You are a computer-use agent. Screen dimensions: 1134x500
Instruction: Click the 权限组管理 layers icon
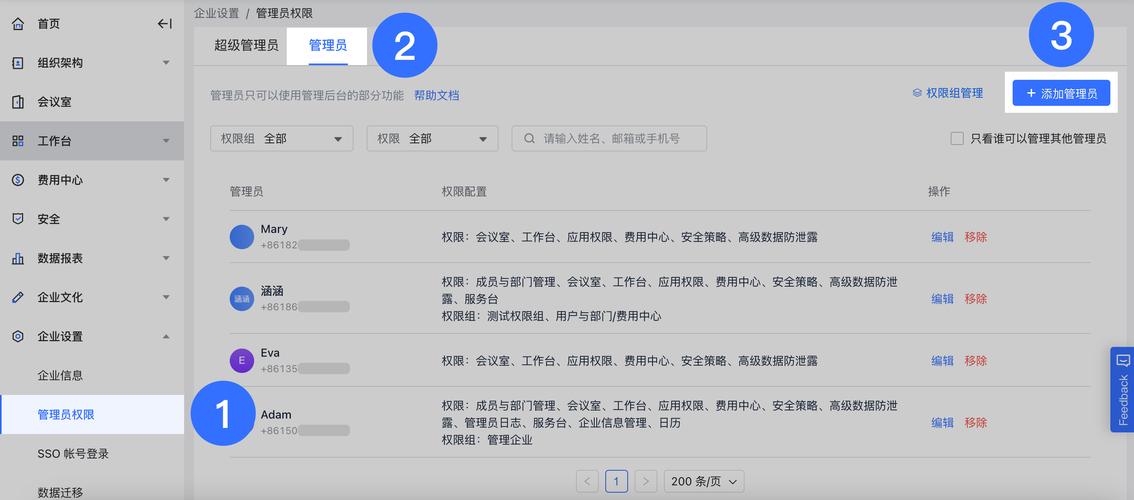point(917,93)
